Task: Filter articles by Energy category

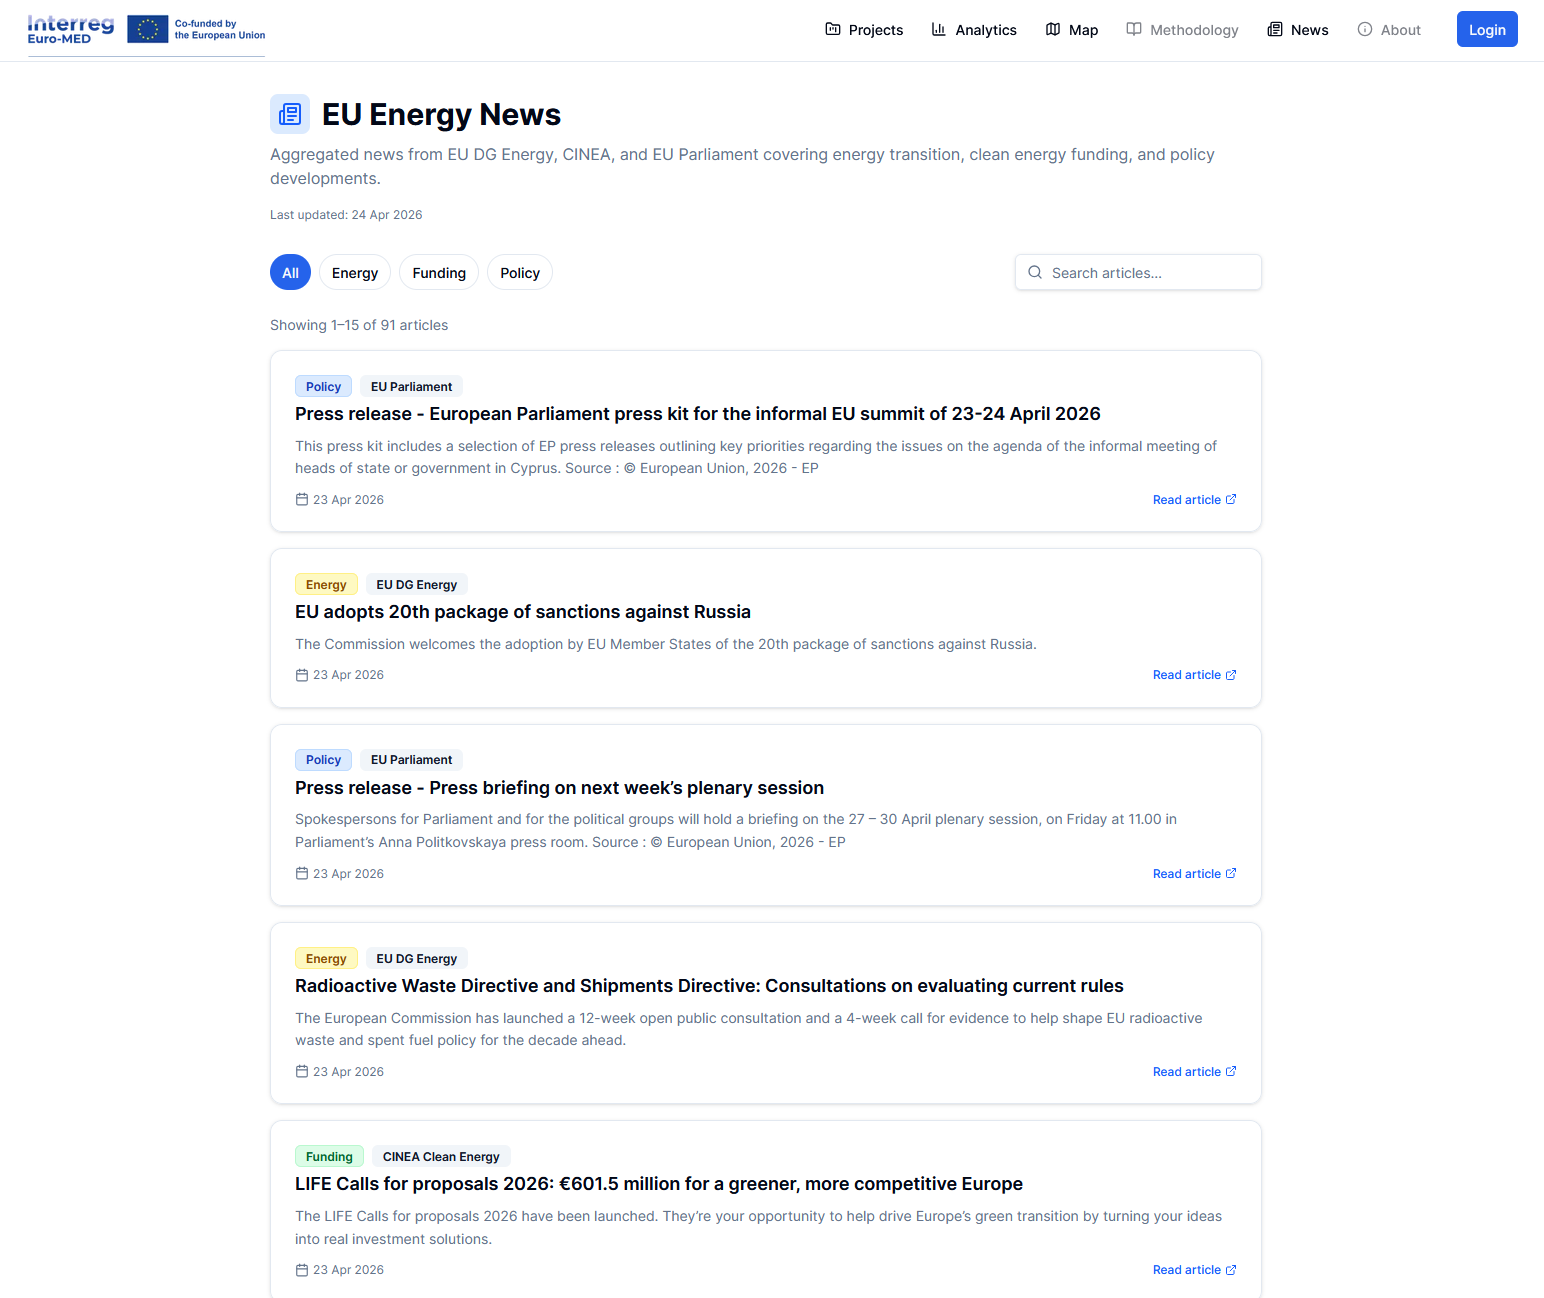Action: [355, 273]
